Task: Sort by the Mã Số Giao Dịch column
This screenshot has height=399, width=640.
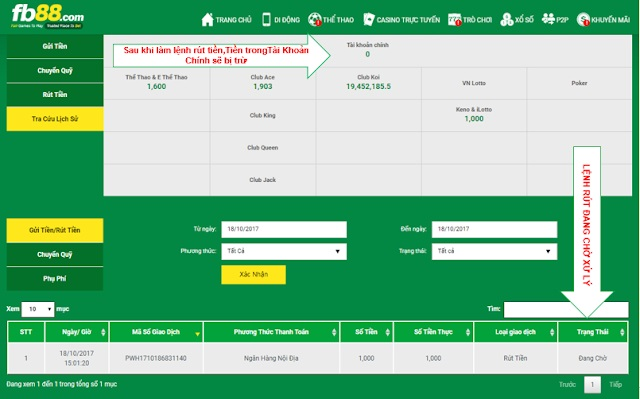Action: click(156, 332)
